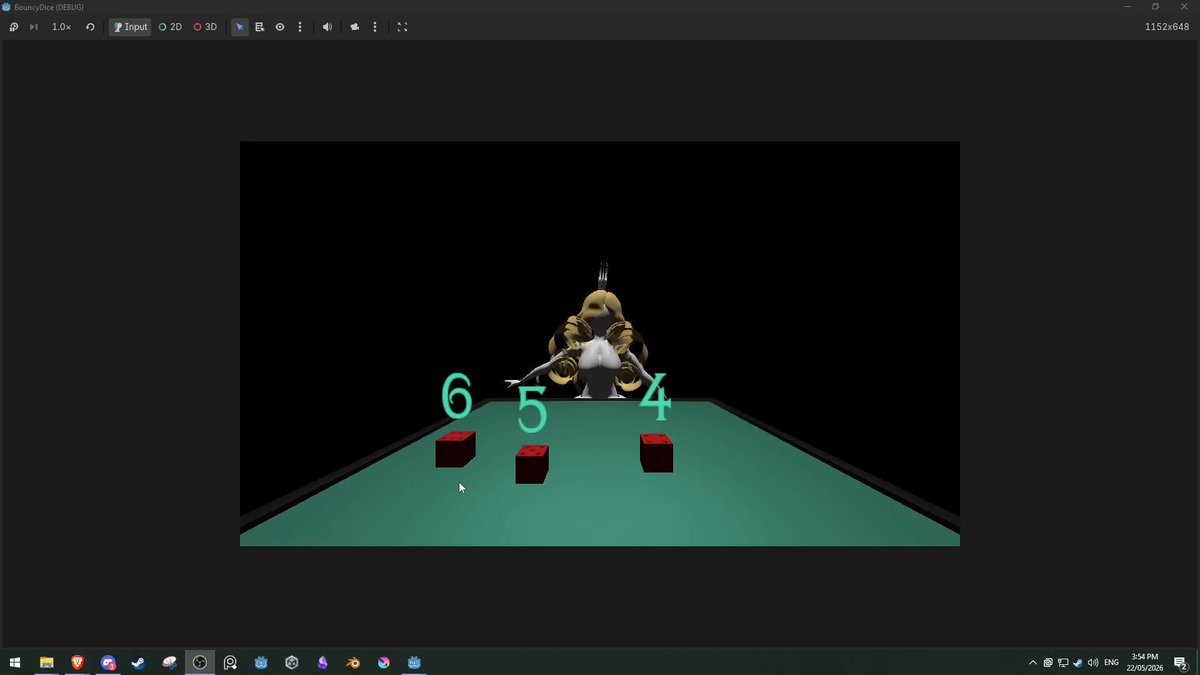Reset game speed with the circular arrow icon
This screenshot has width=1200, height=675.
pyautogui.click(x=90, y=27)
